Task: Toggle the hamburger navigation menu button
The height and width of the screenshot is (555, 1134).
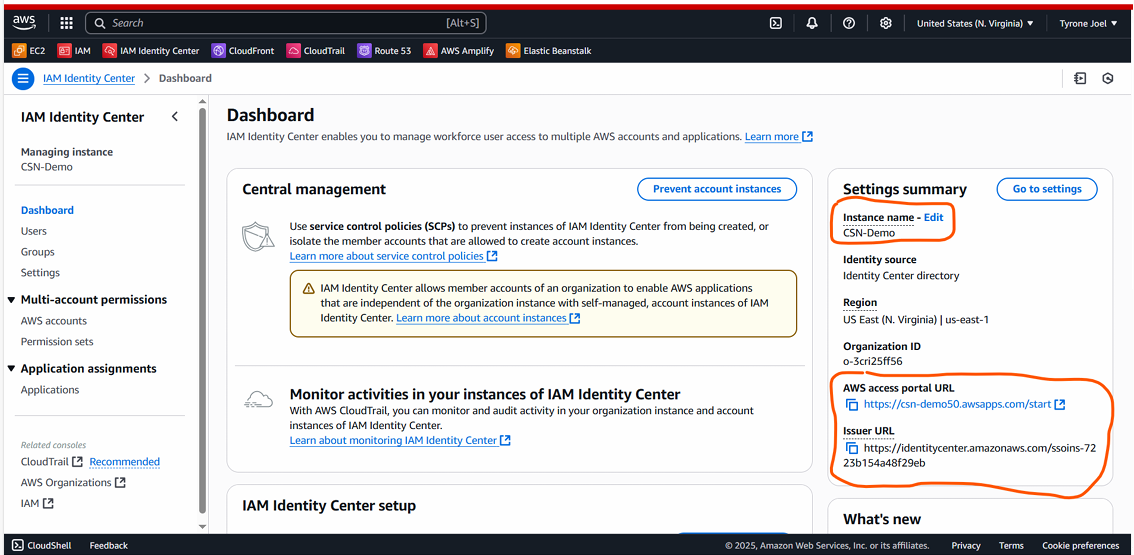Action: point(23,78)
